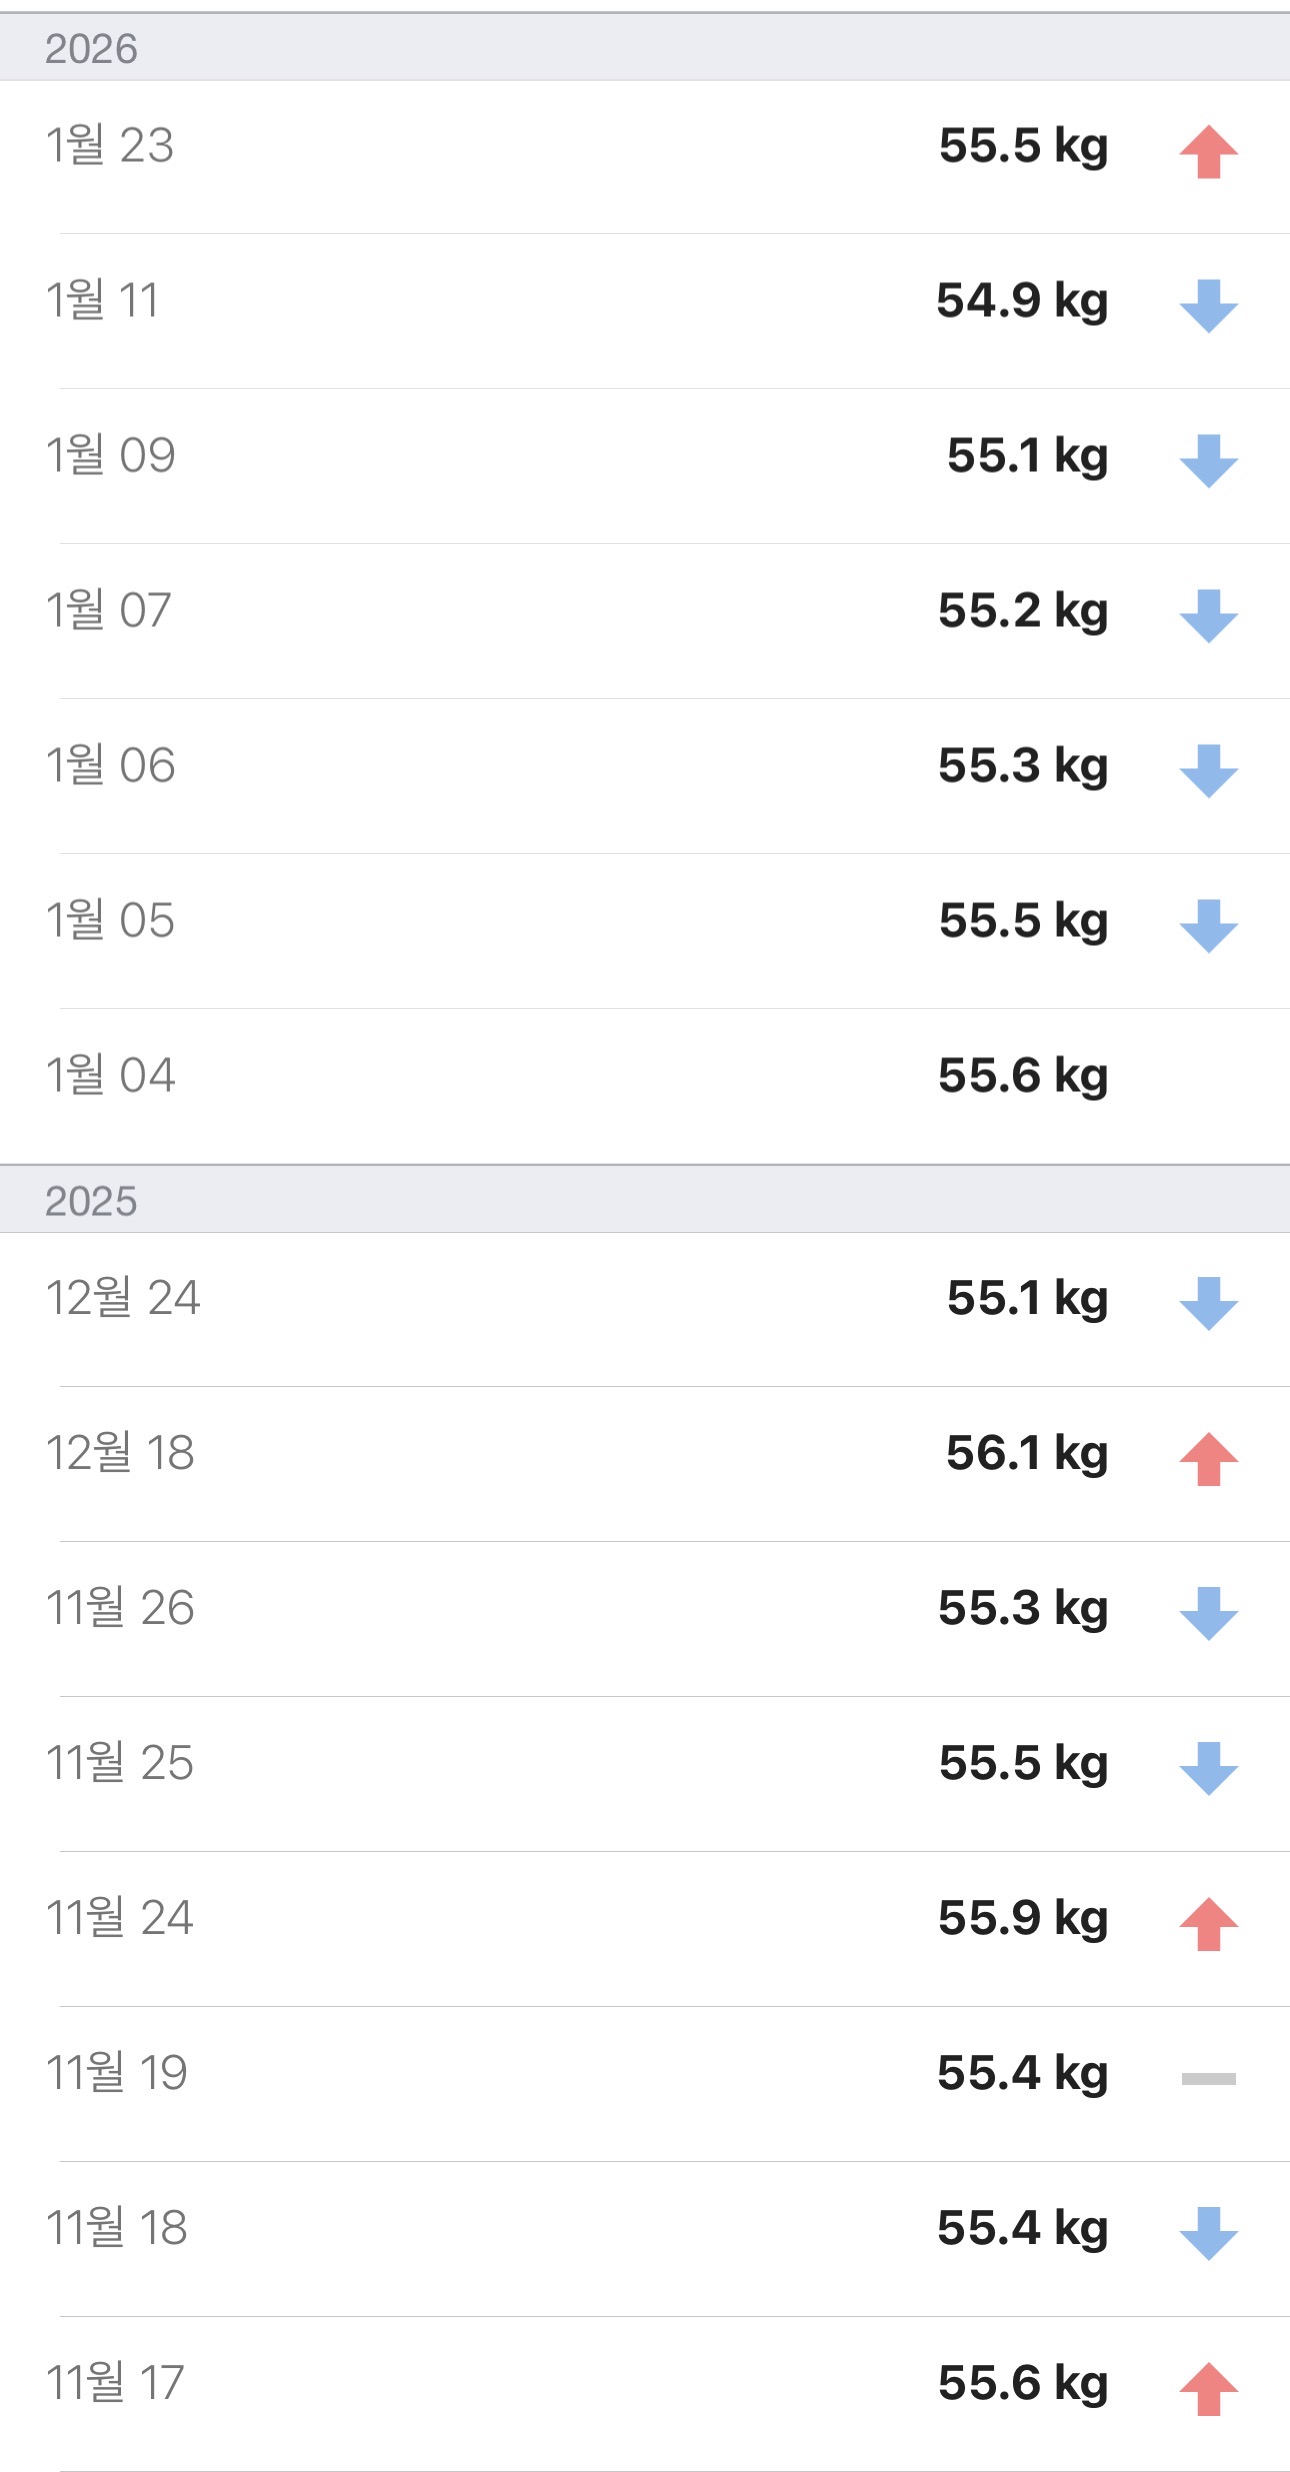Open the 1월 09 date entry
The height and width of the screenshot is (2472, 1290).
tap(110, 456)
